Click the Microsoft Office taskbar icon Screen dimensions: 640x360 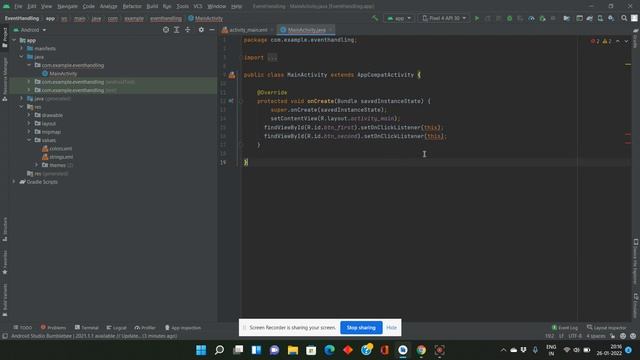384,350
